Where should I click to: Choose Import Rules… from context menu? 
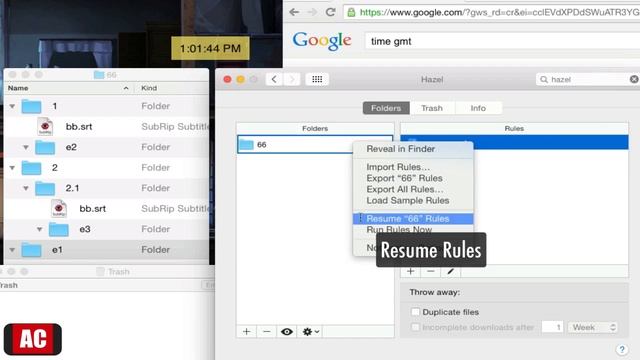[x=398, y=167]
